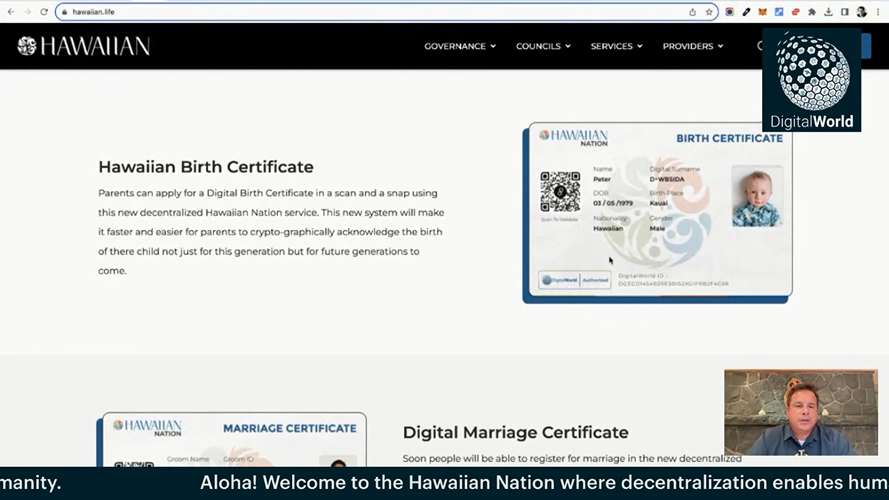Click the Hawaiian logo in header

83,46
